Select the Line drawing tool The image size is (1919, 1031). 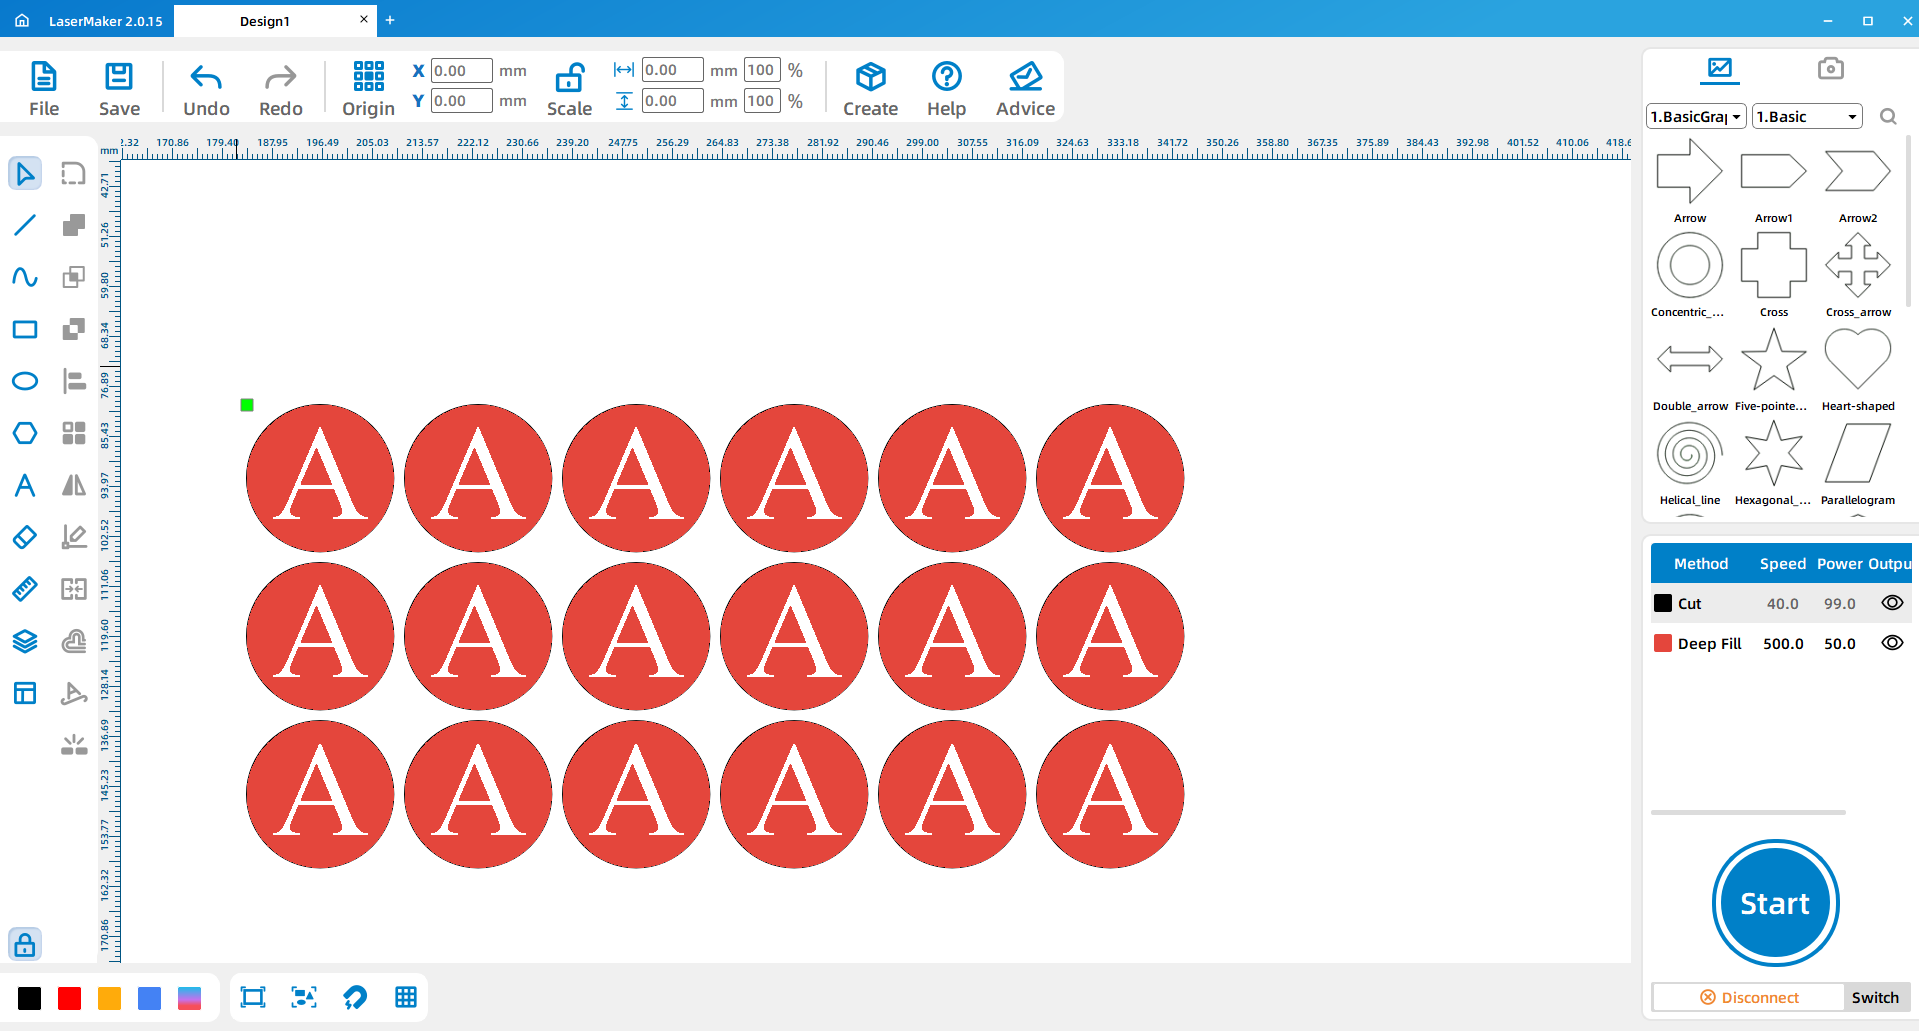[x=25, y=225]
